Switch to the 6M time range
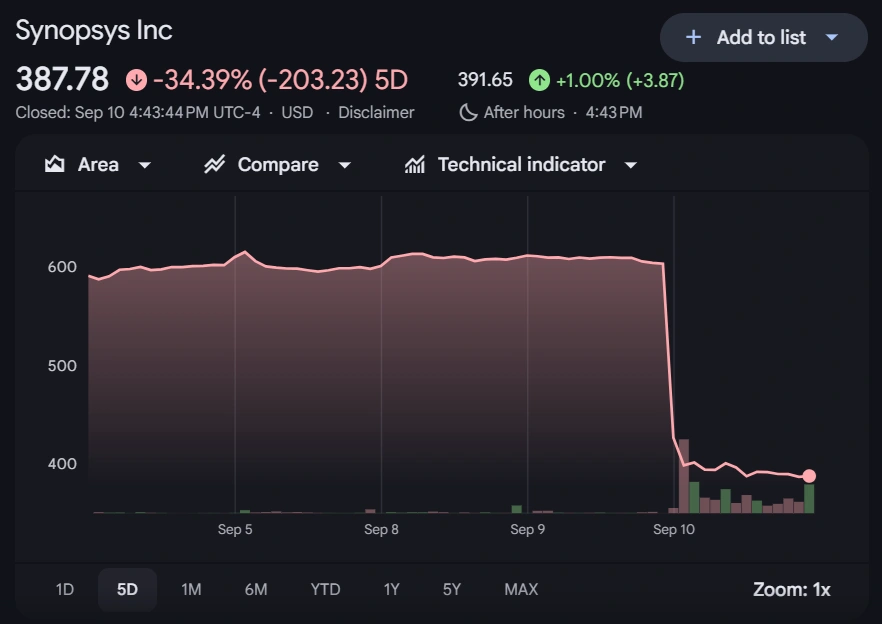This screenshot has height=624, width=882. pyautogui.click(x=256, y=589)
